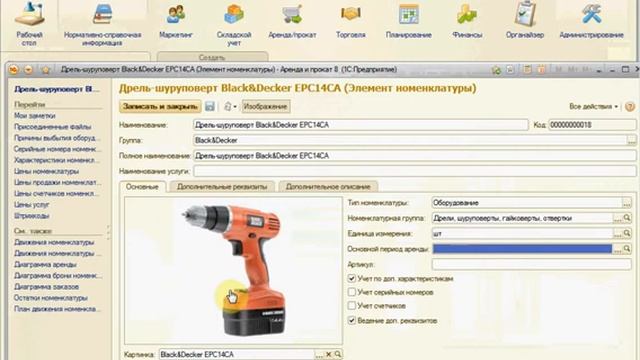Enable Учет счетчиков checkbox
Viewport: 640px width, 360px height.
click(x=351, y=306)
